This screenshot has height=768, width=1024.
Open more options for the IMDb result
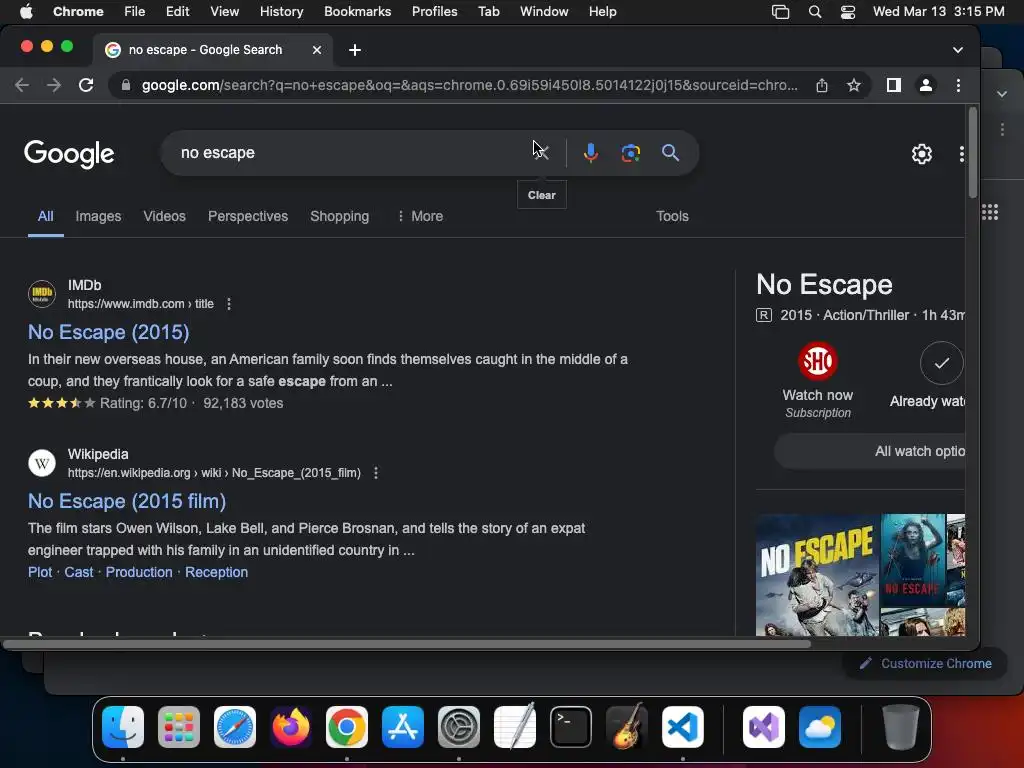229,304
